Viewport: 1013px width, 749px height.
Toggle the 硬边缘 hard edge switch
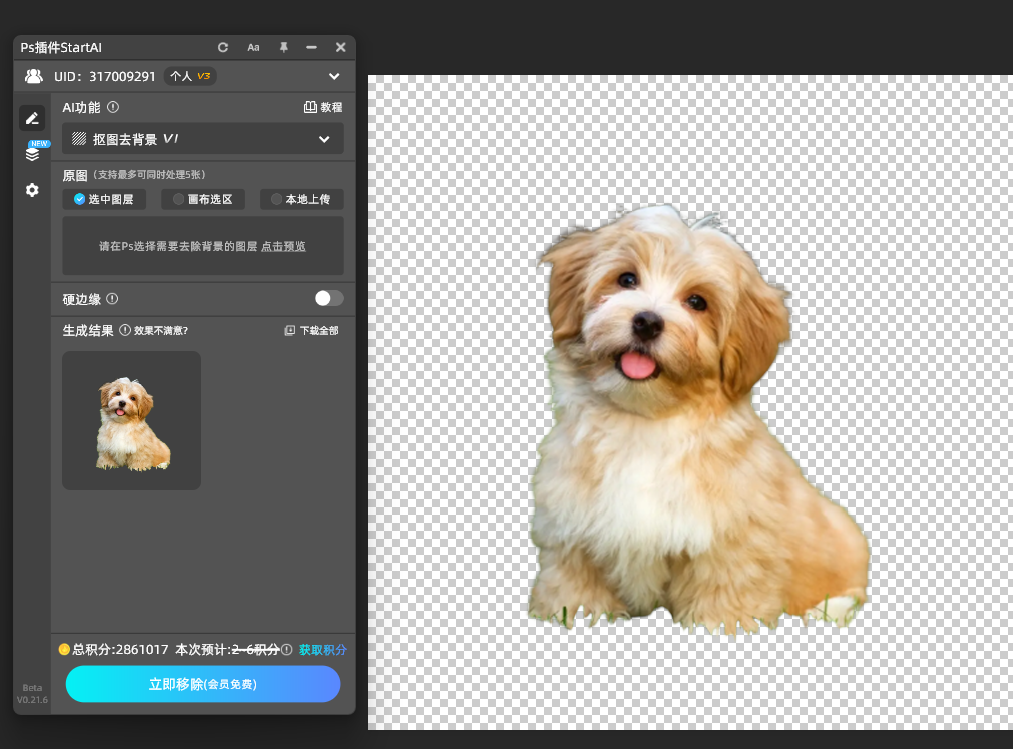(x=328, y=298)
